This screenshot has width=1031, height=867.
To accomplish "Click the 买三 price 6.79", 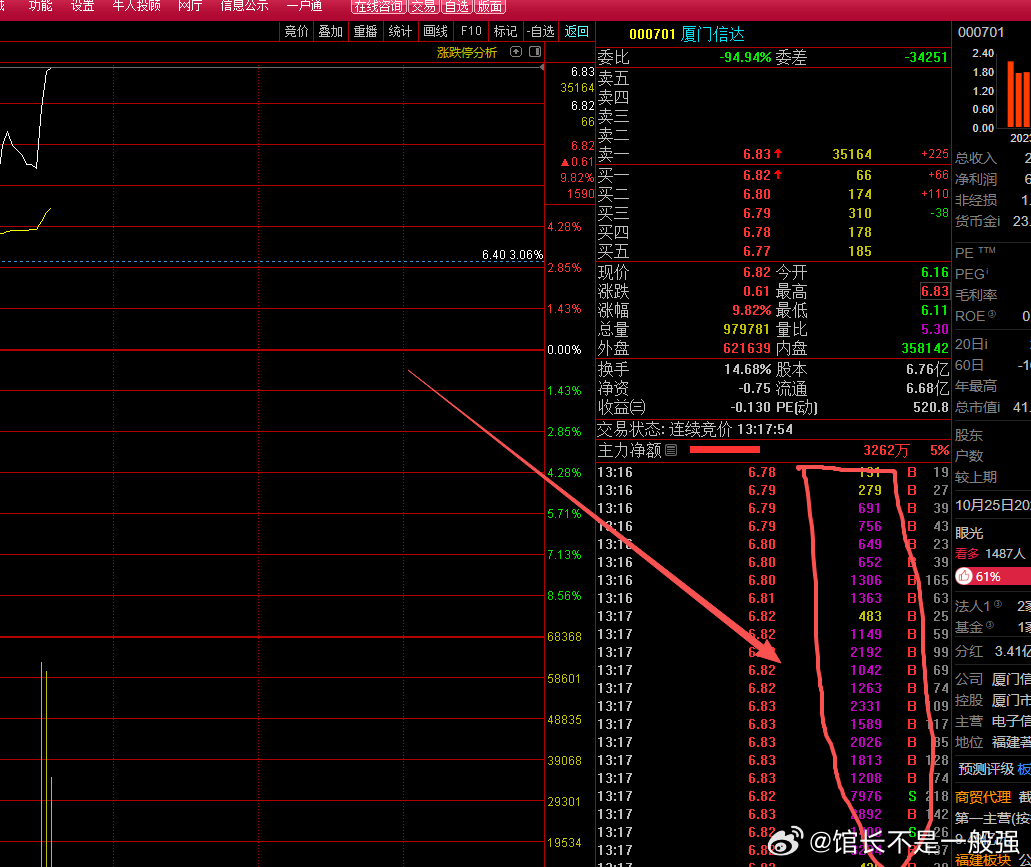I will (x=757, y=214).
